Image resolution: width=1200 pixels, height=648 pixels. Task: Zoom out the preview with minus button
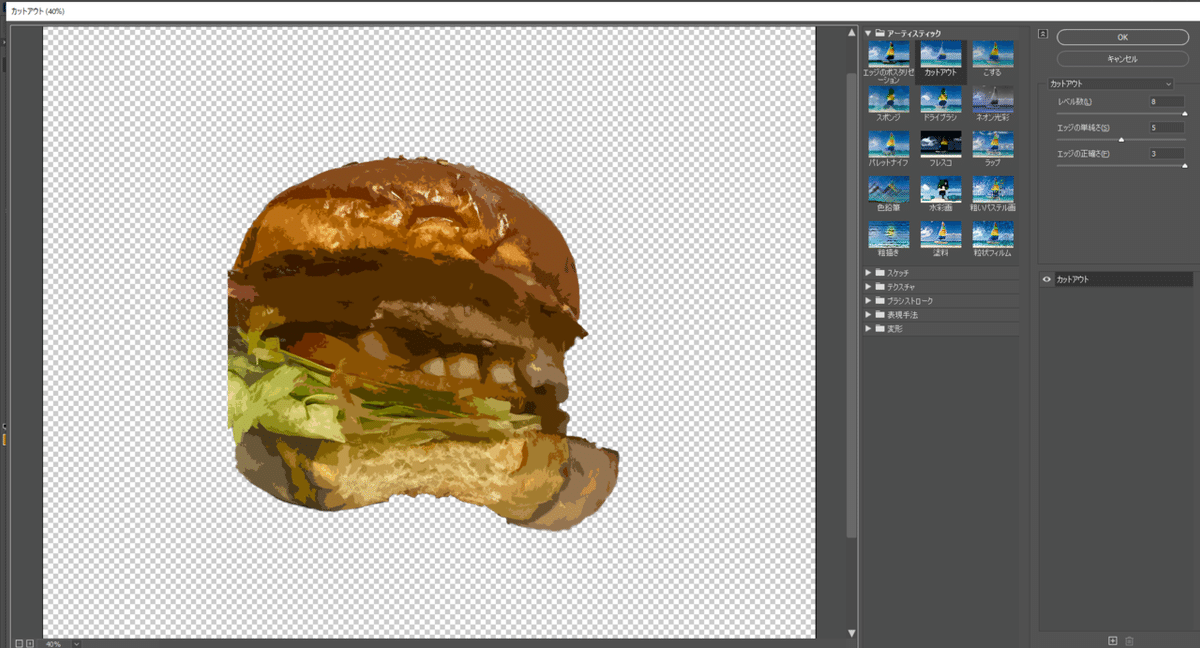click(x=18, y=643)
